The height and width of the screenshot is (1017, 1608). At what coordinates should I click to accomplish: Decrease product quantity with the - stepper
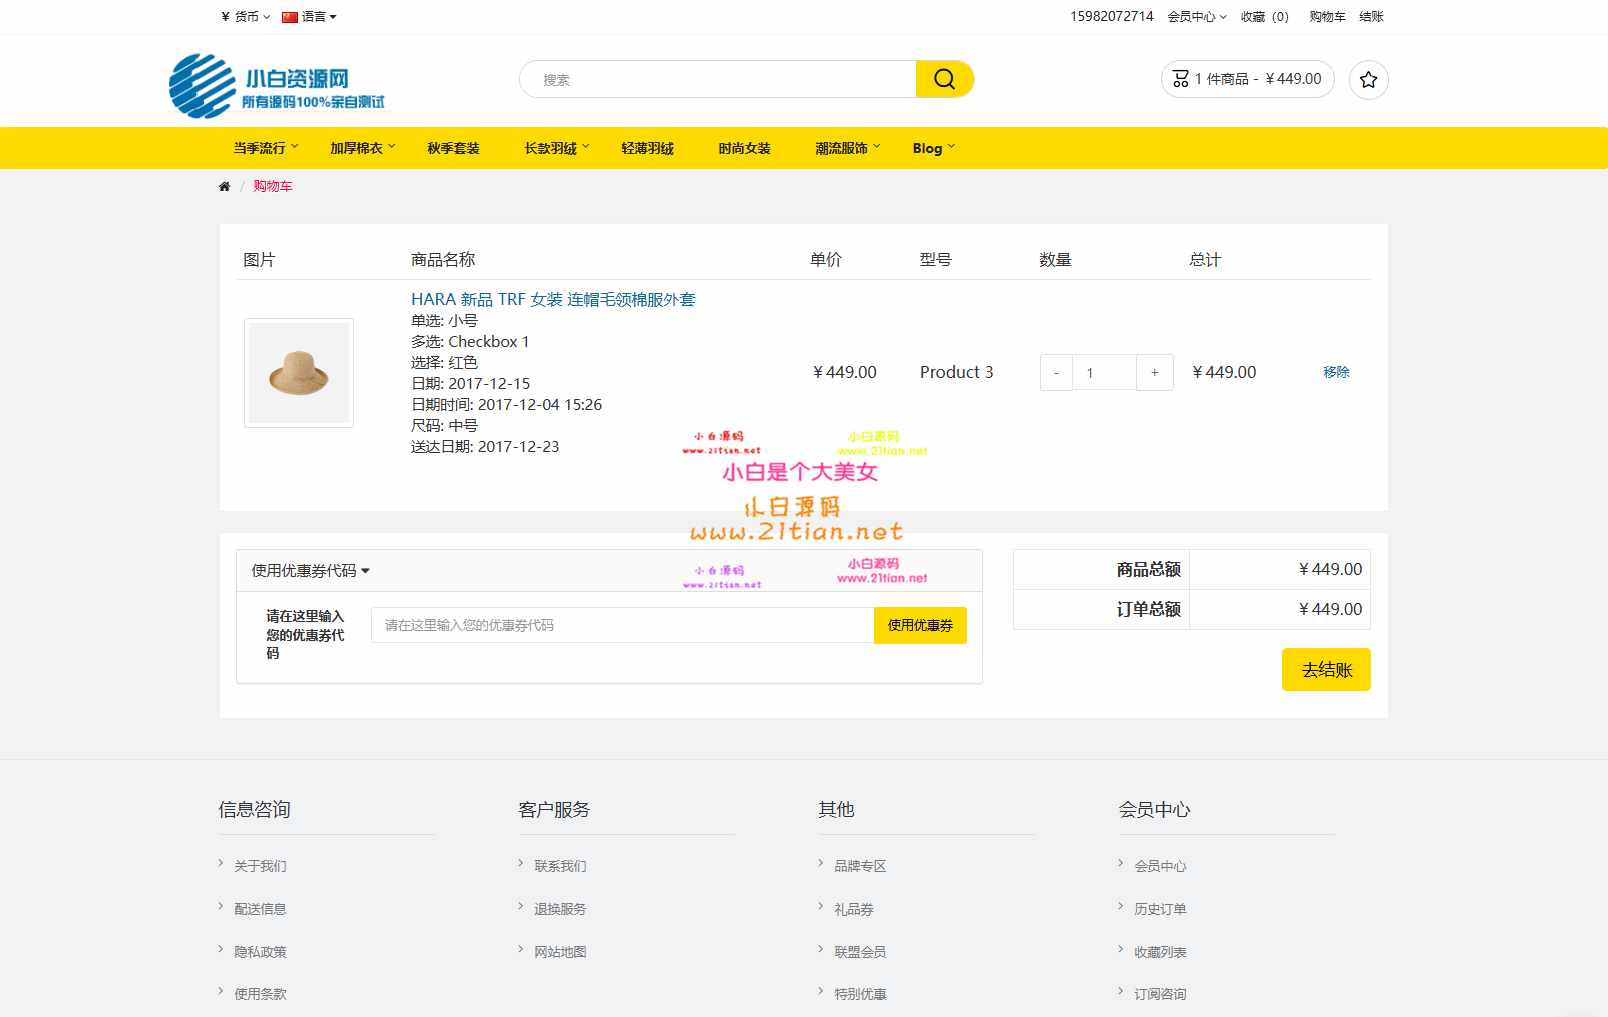tap(1056, 372)
